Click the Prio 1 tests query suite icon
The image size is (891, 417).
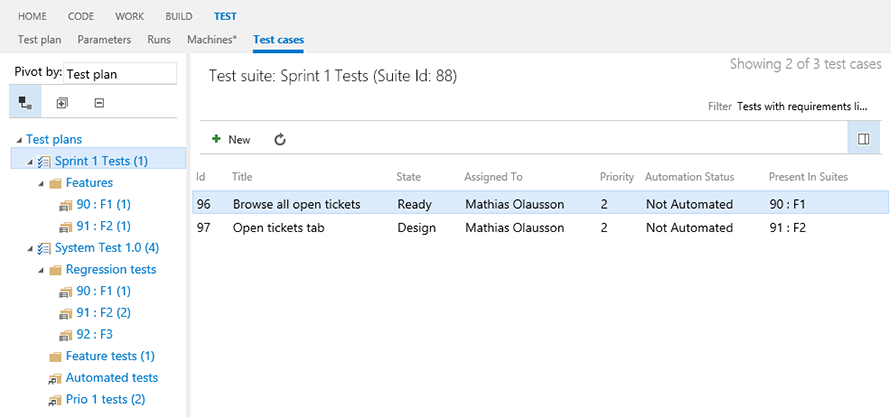coord(55,401)
